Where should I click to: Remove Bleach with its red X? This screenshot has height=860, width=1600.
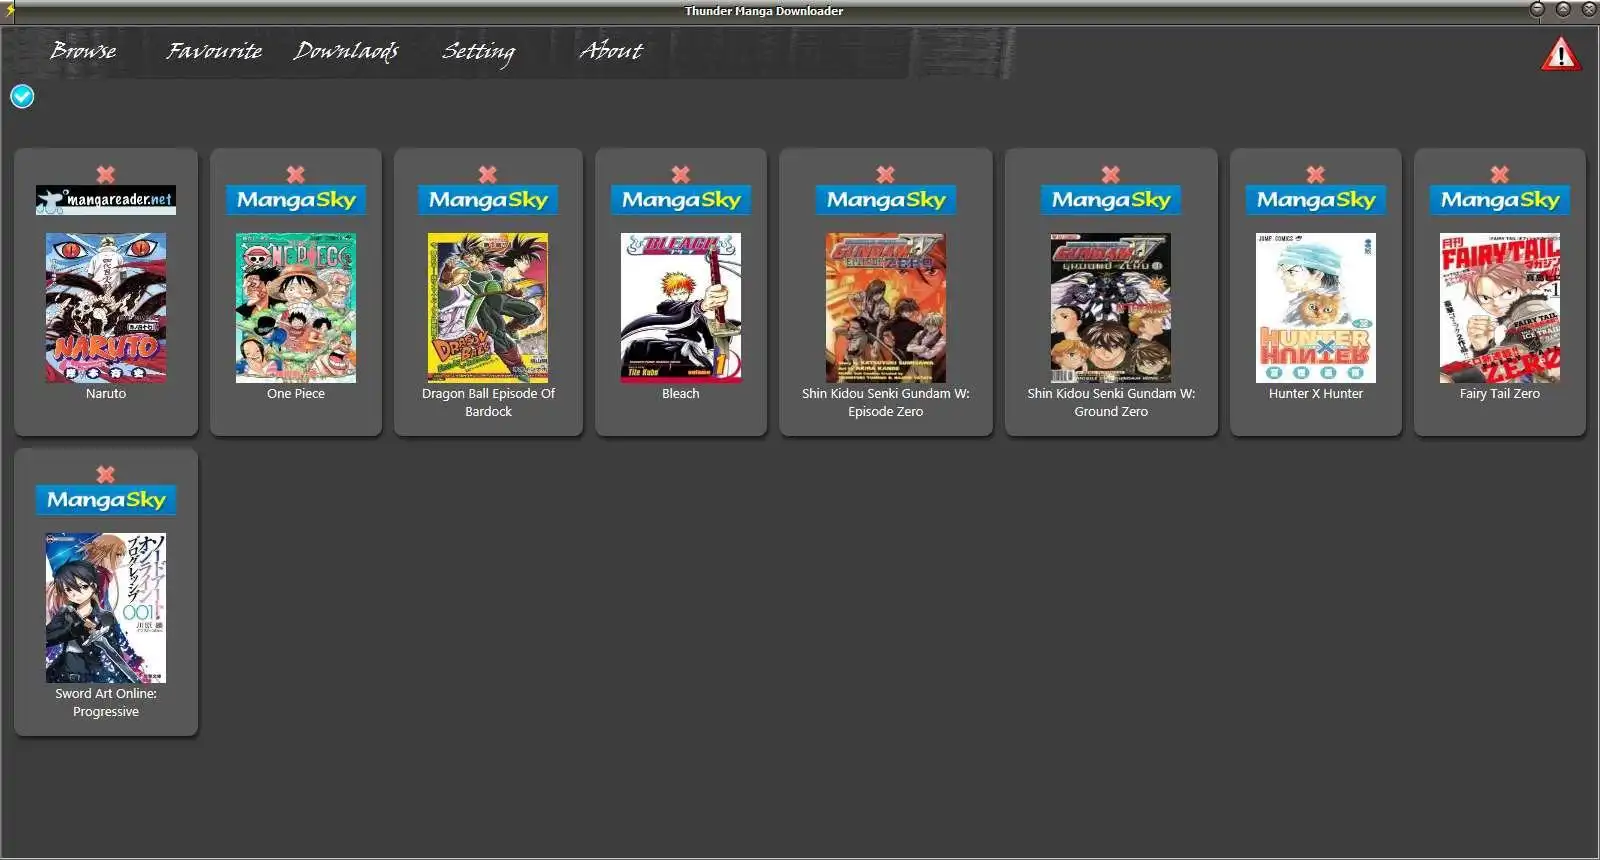(681, 174)
